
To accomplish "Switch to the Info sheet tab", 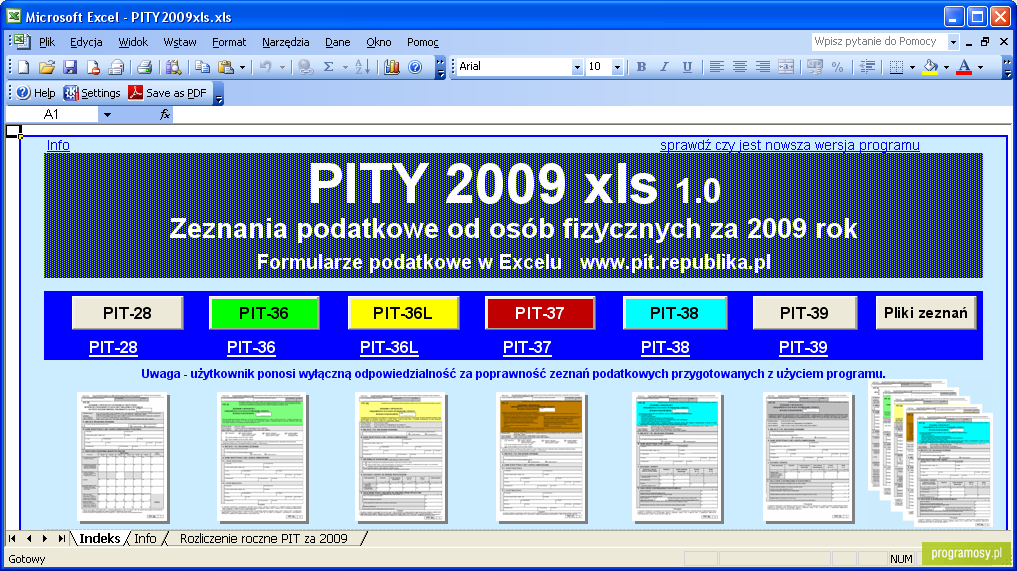I will (145, 539).
